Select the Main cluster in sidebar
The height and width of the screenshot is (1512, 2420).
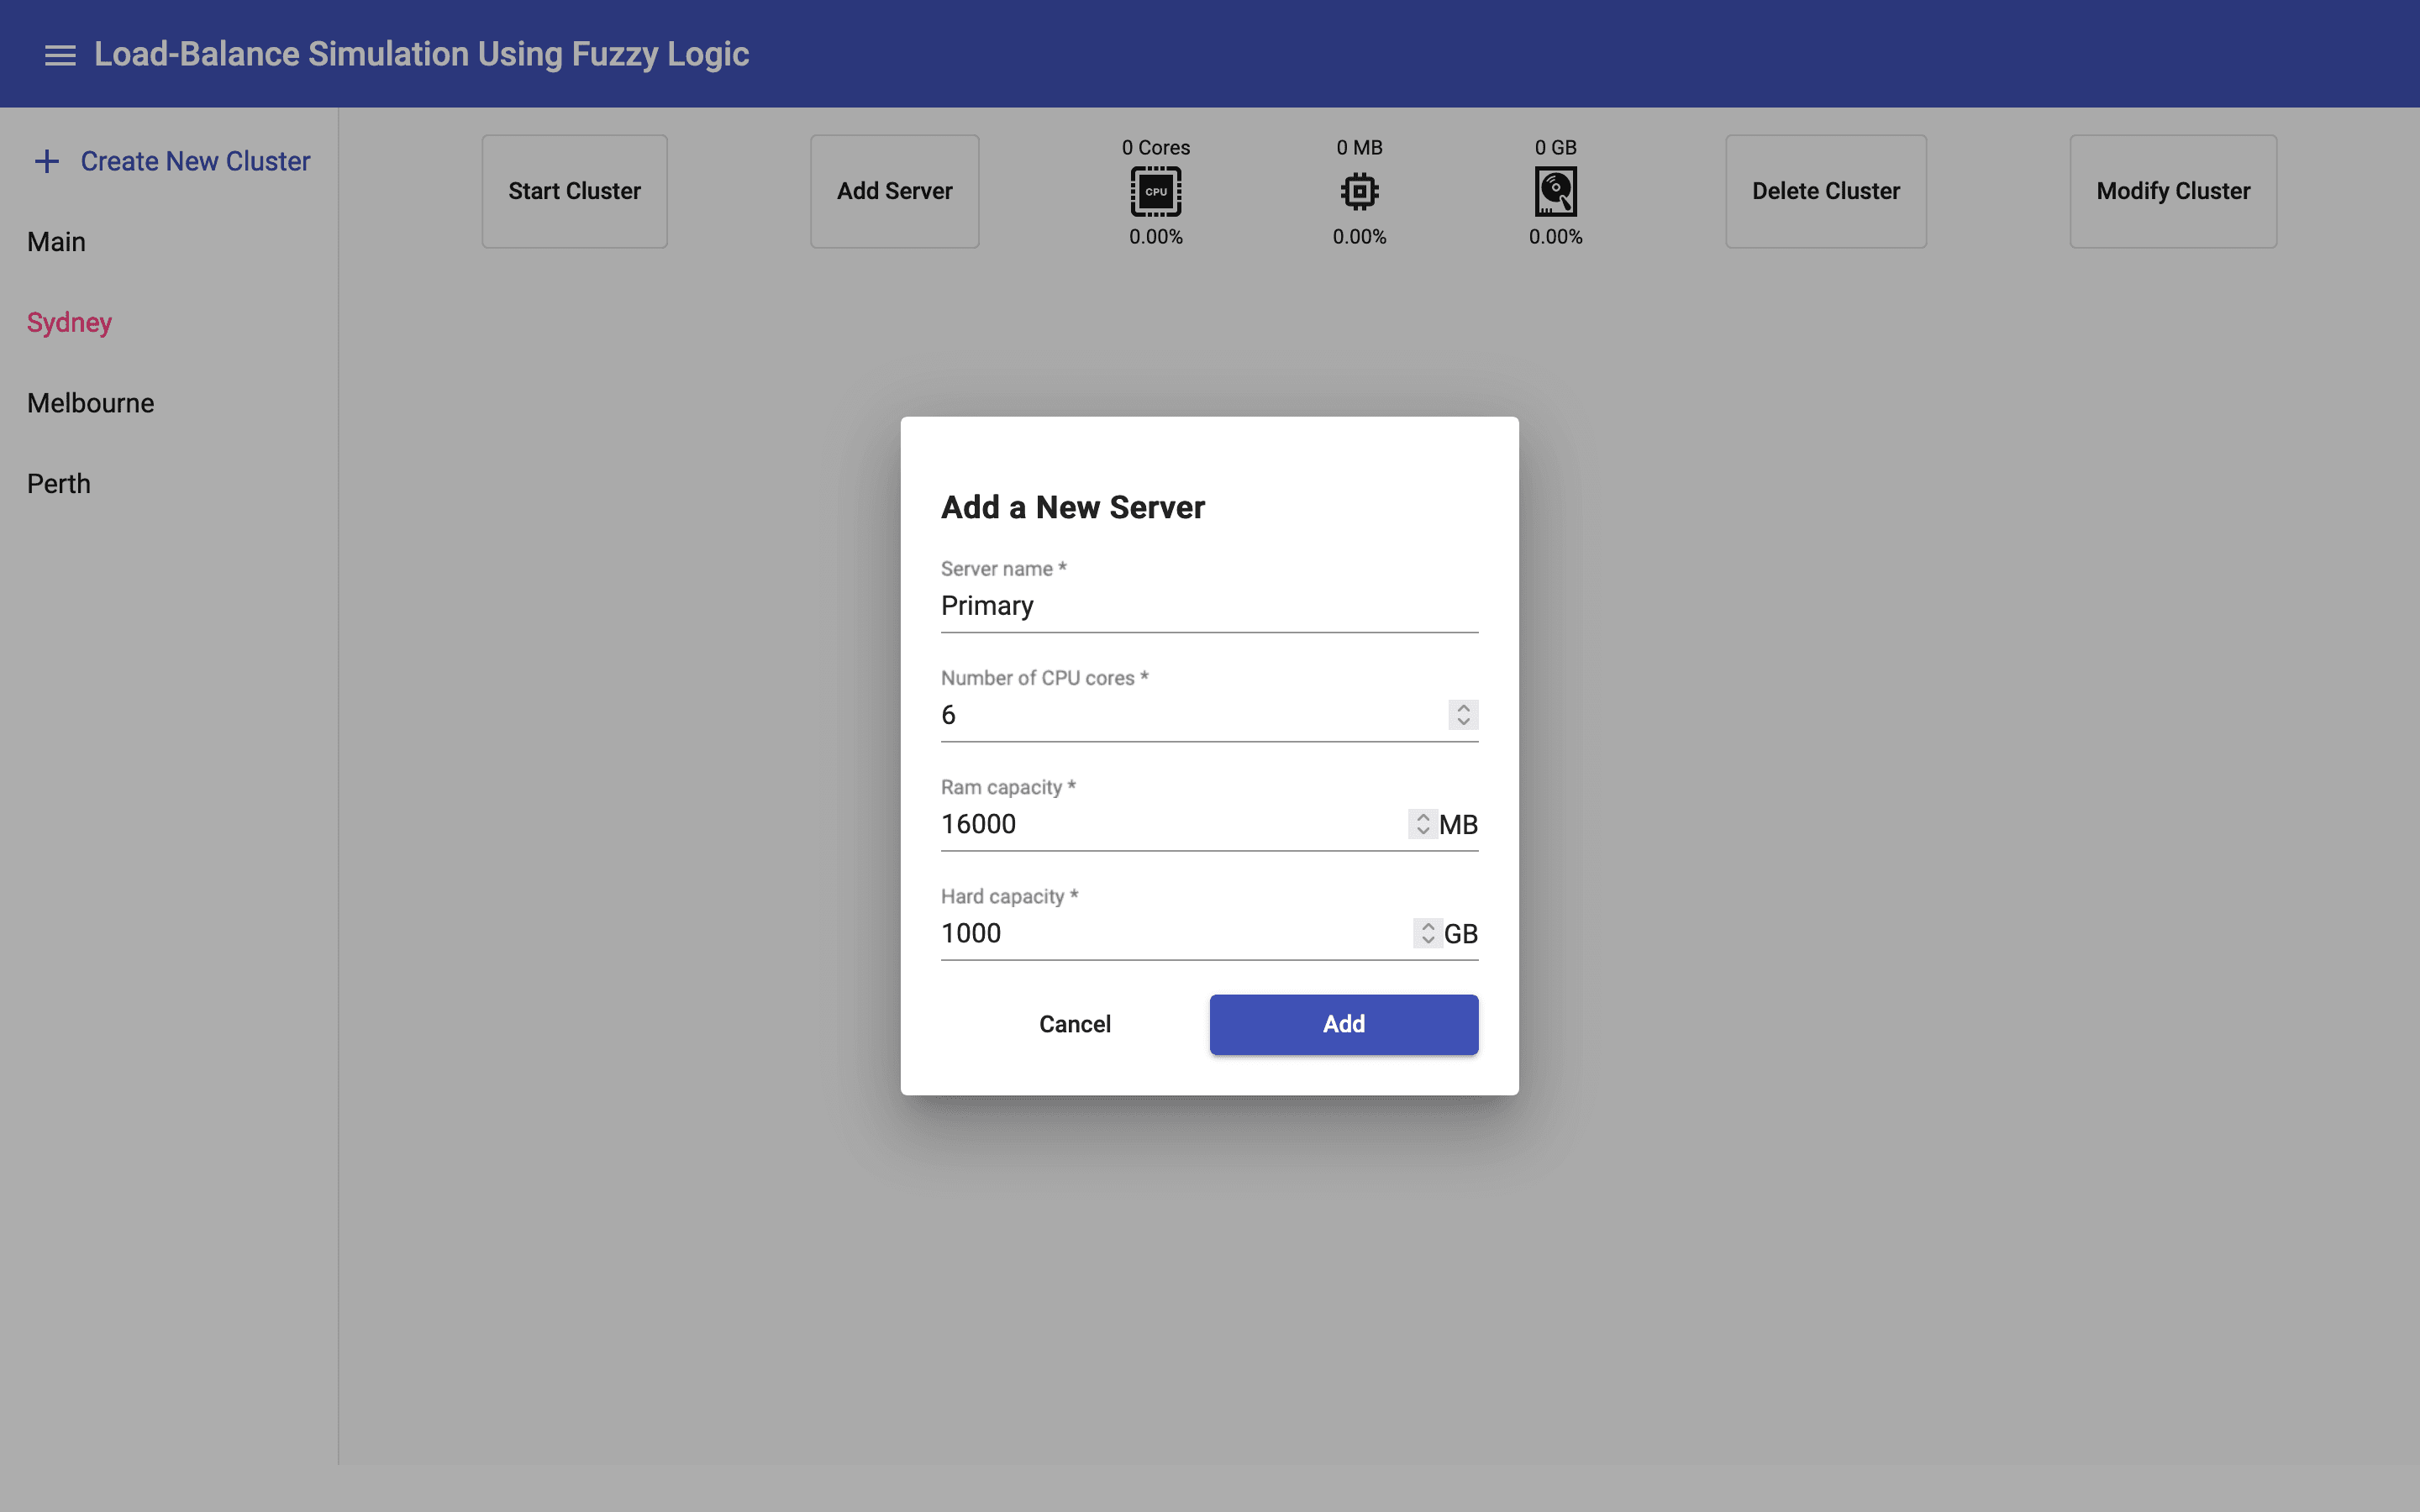[x=57, y=242]
